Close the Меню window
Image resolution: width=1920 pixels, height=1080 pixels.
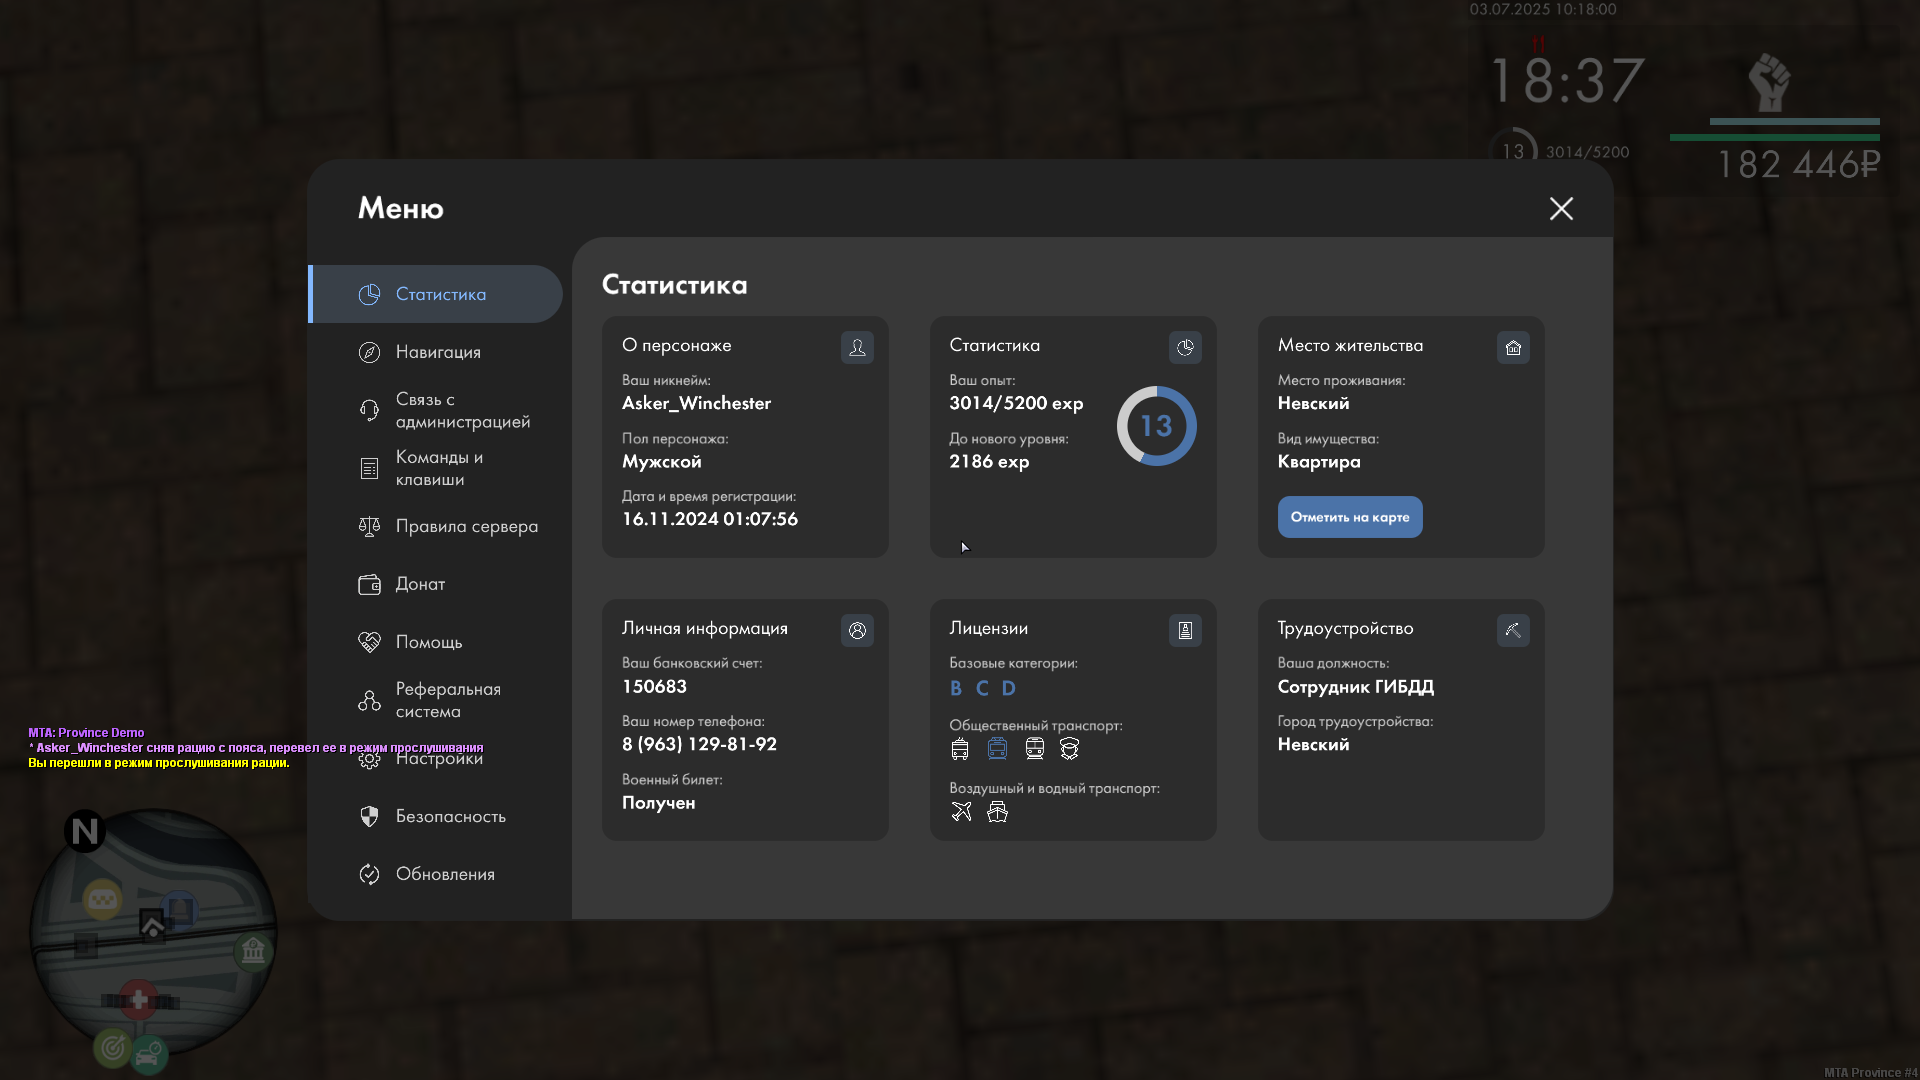click(1561, 208)
